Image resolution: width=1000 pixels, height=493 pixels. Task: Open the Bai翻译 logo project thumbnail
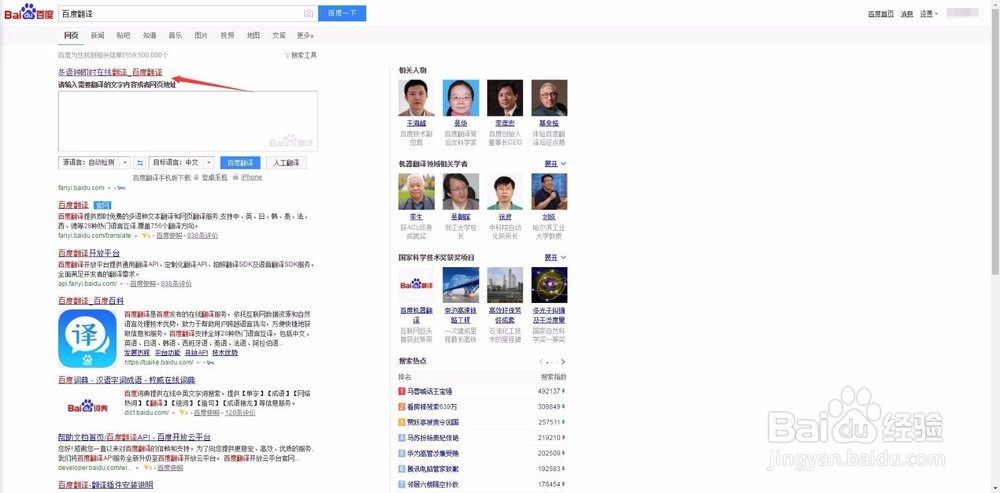[416, 284]
